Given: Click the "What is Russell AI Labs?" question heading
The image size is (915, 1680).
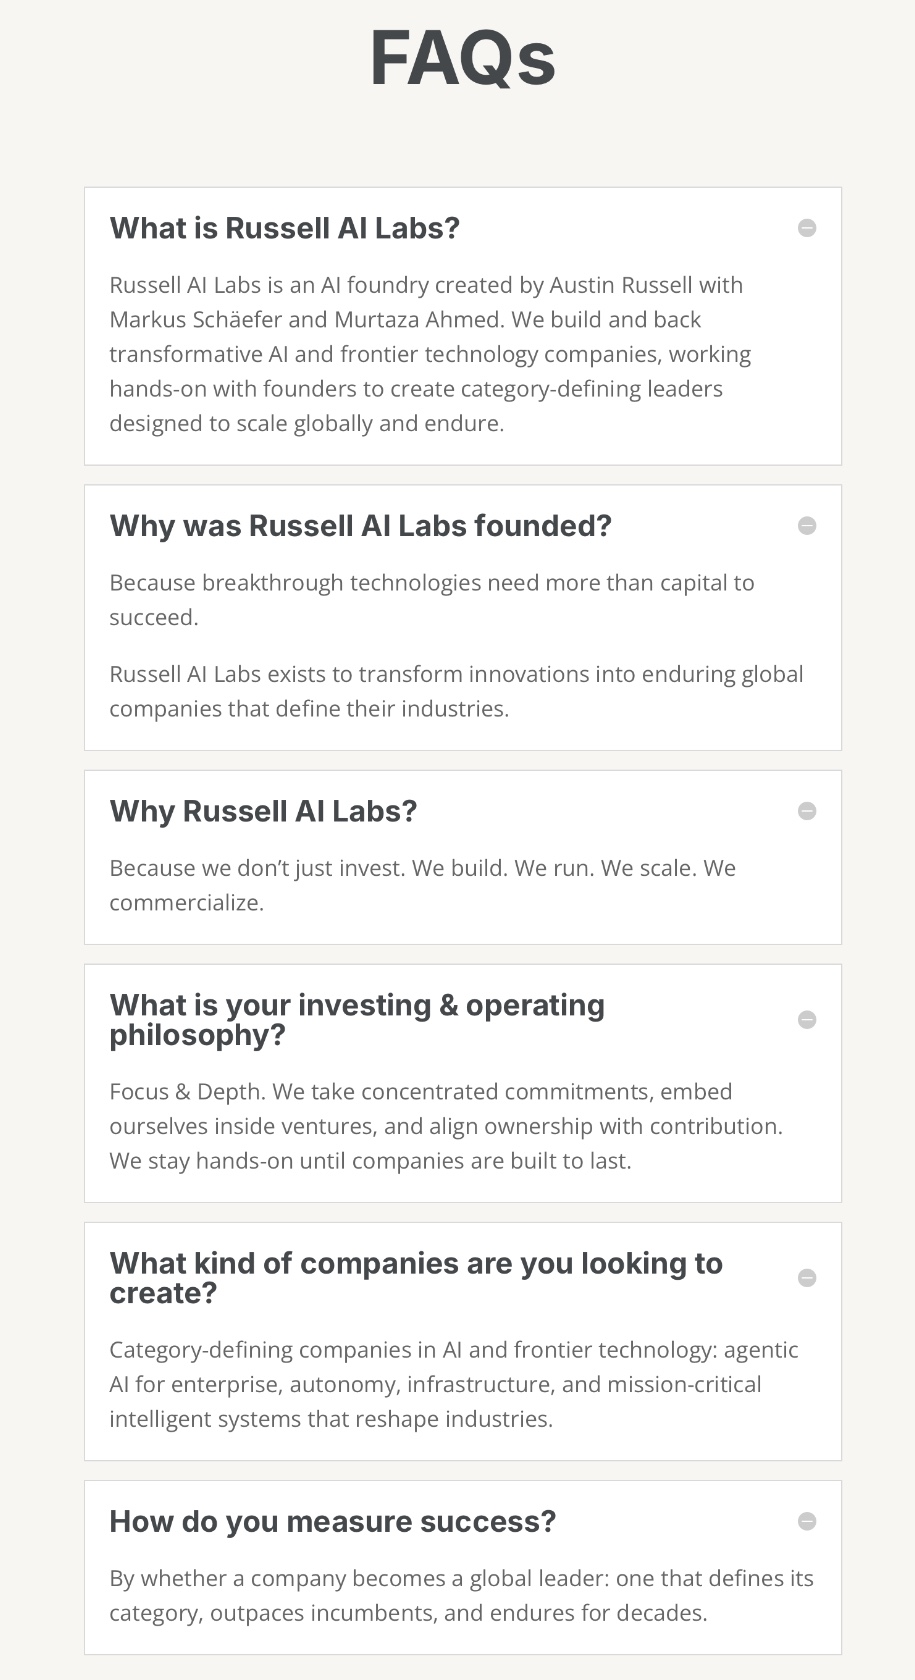Looking at the screenshot, I should tap(285, 228).
